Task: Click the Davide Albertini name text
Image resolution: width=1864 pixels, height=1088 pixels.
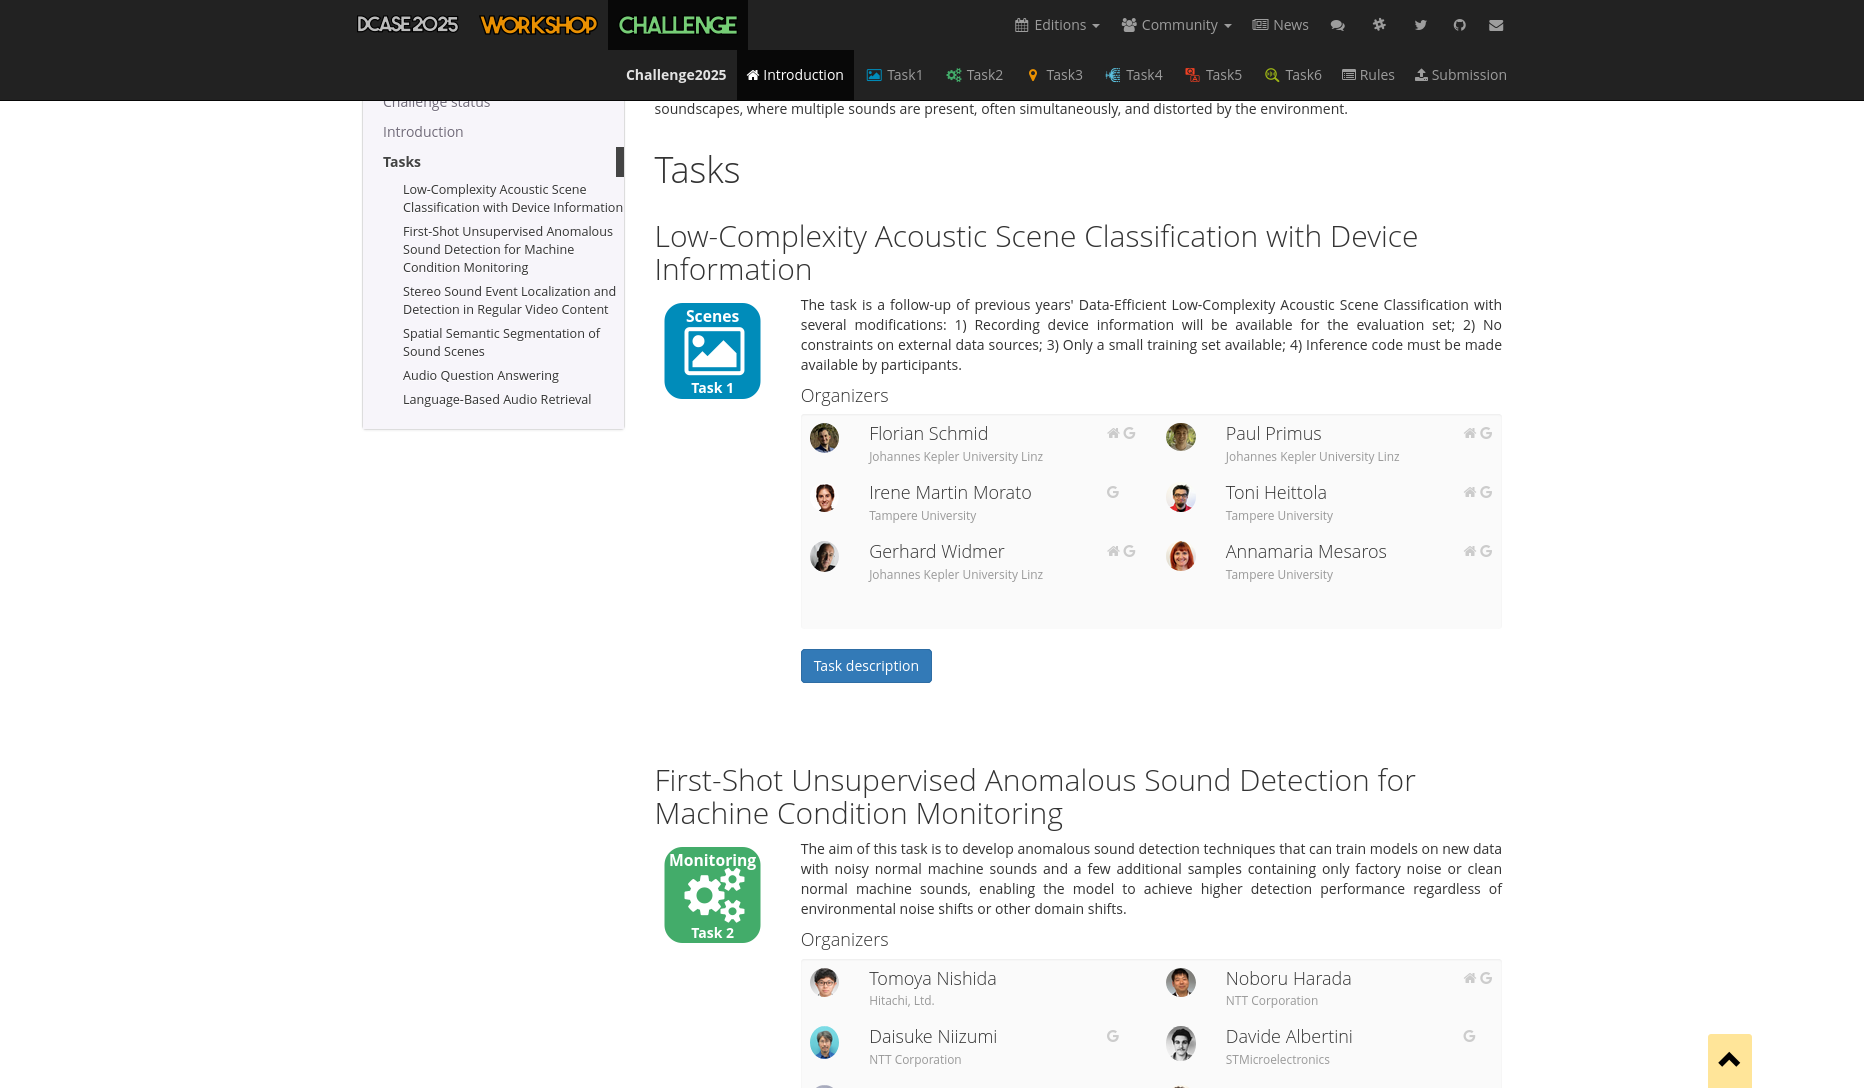Action: click(1289, 1036)
